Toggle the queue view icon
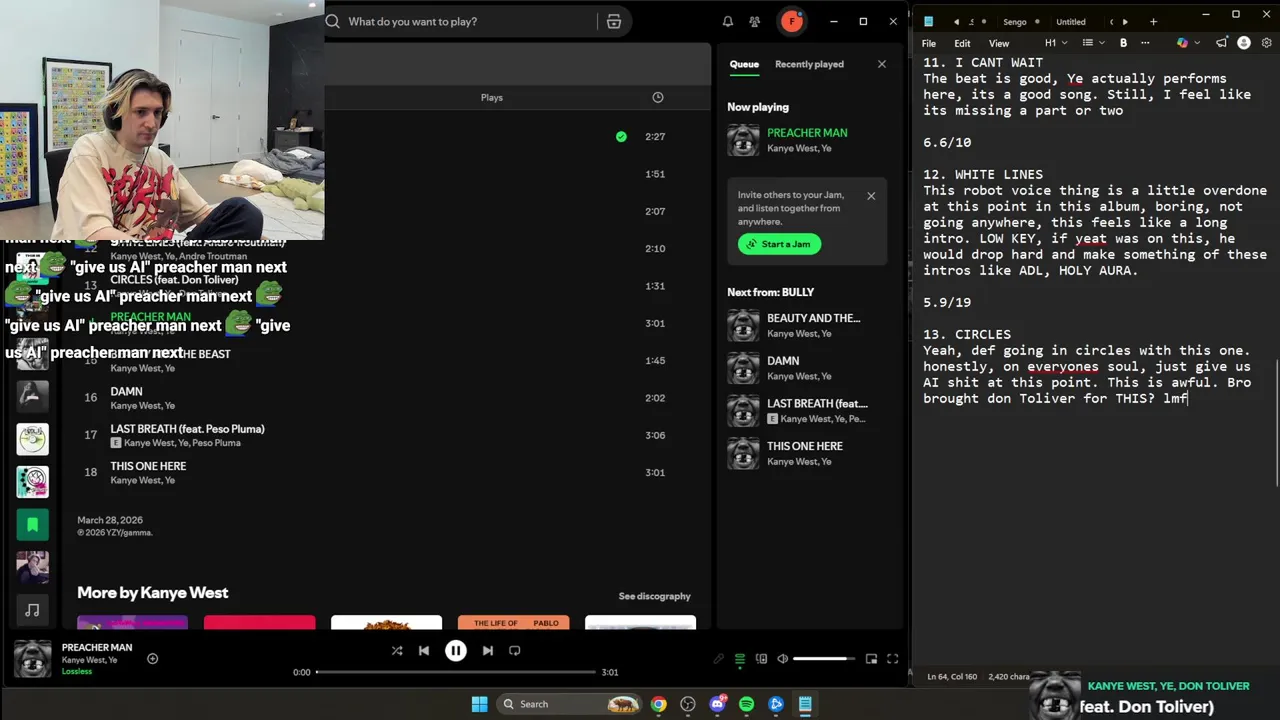The image size is (1280, 720). coord(740,659)
